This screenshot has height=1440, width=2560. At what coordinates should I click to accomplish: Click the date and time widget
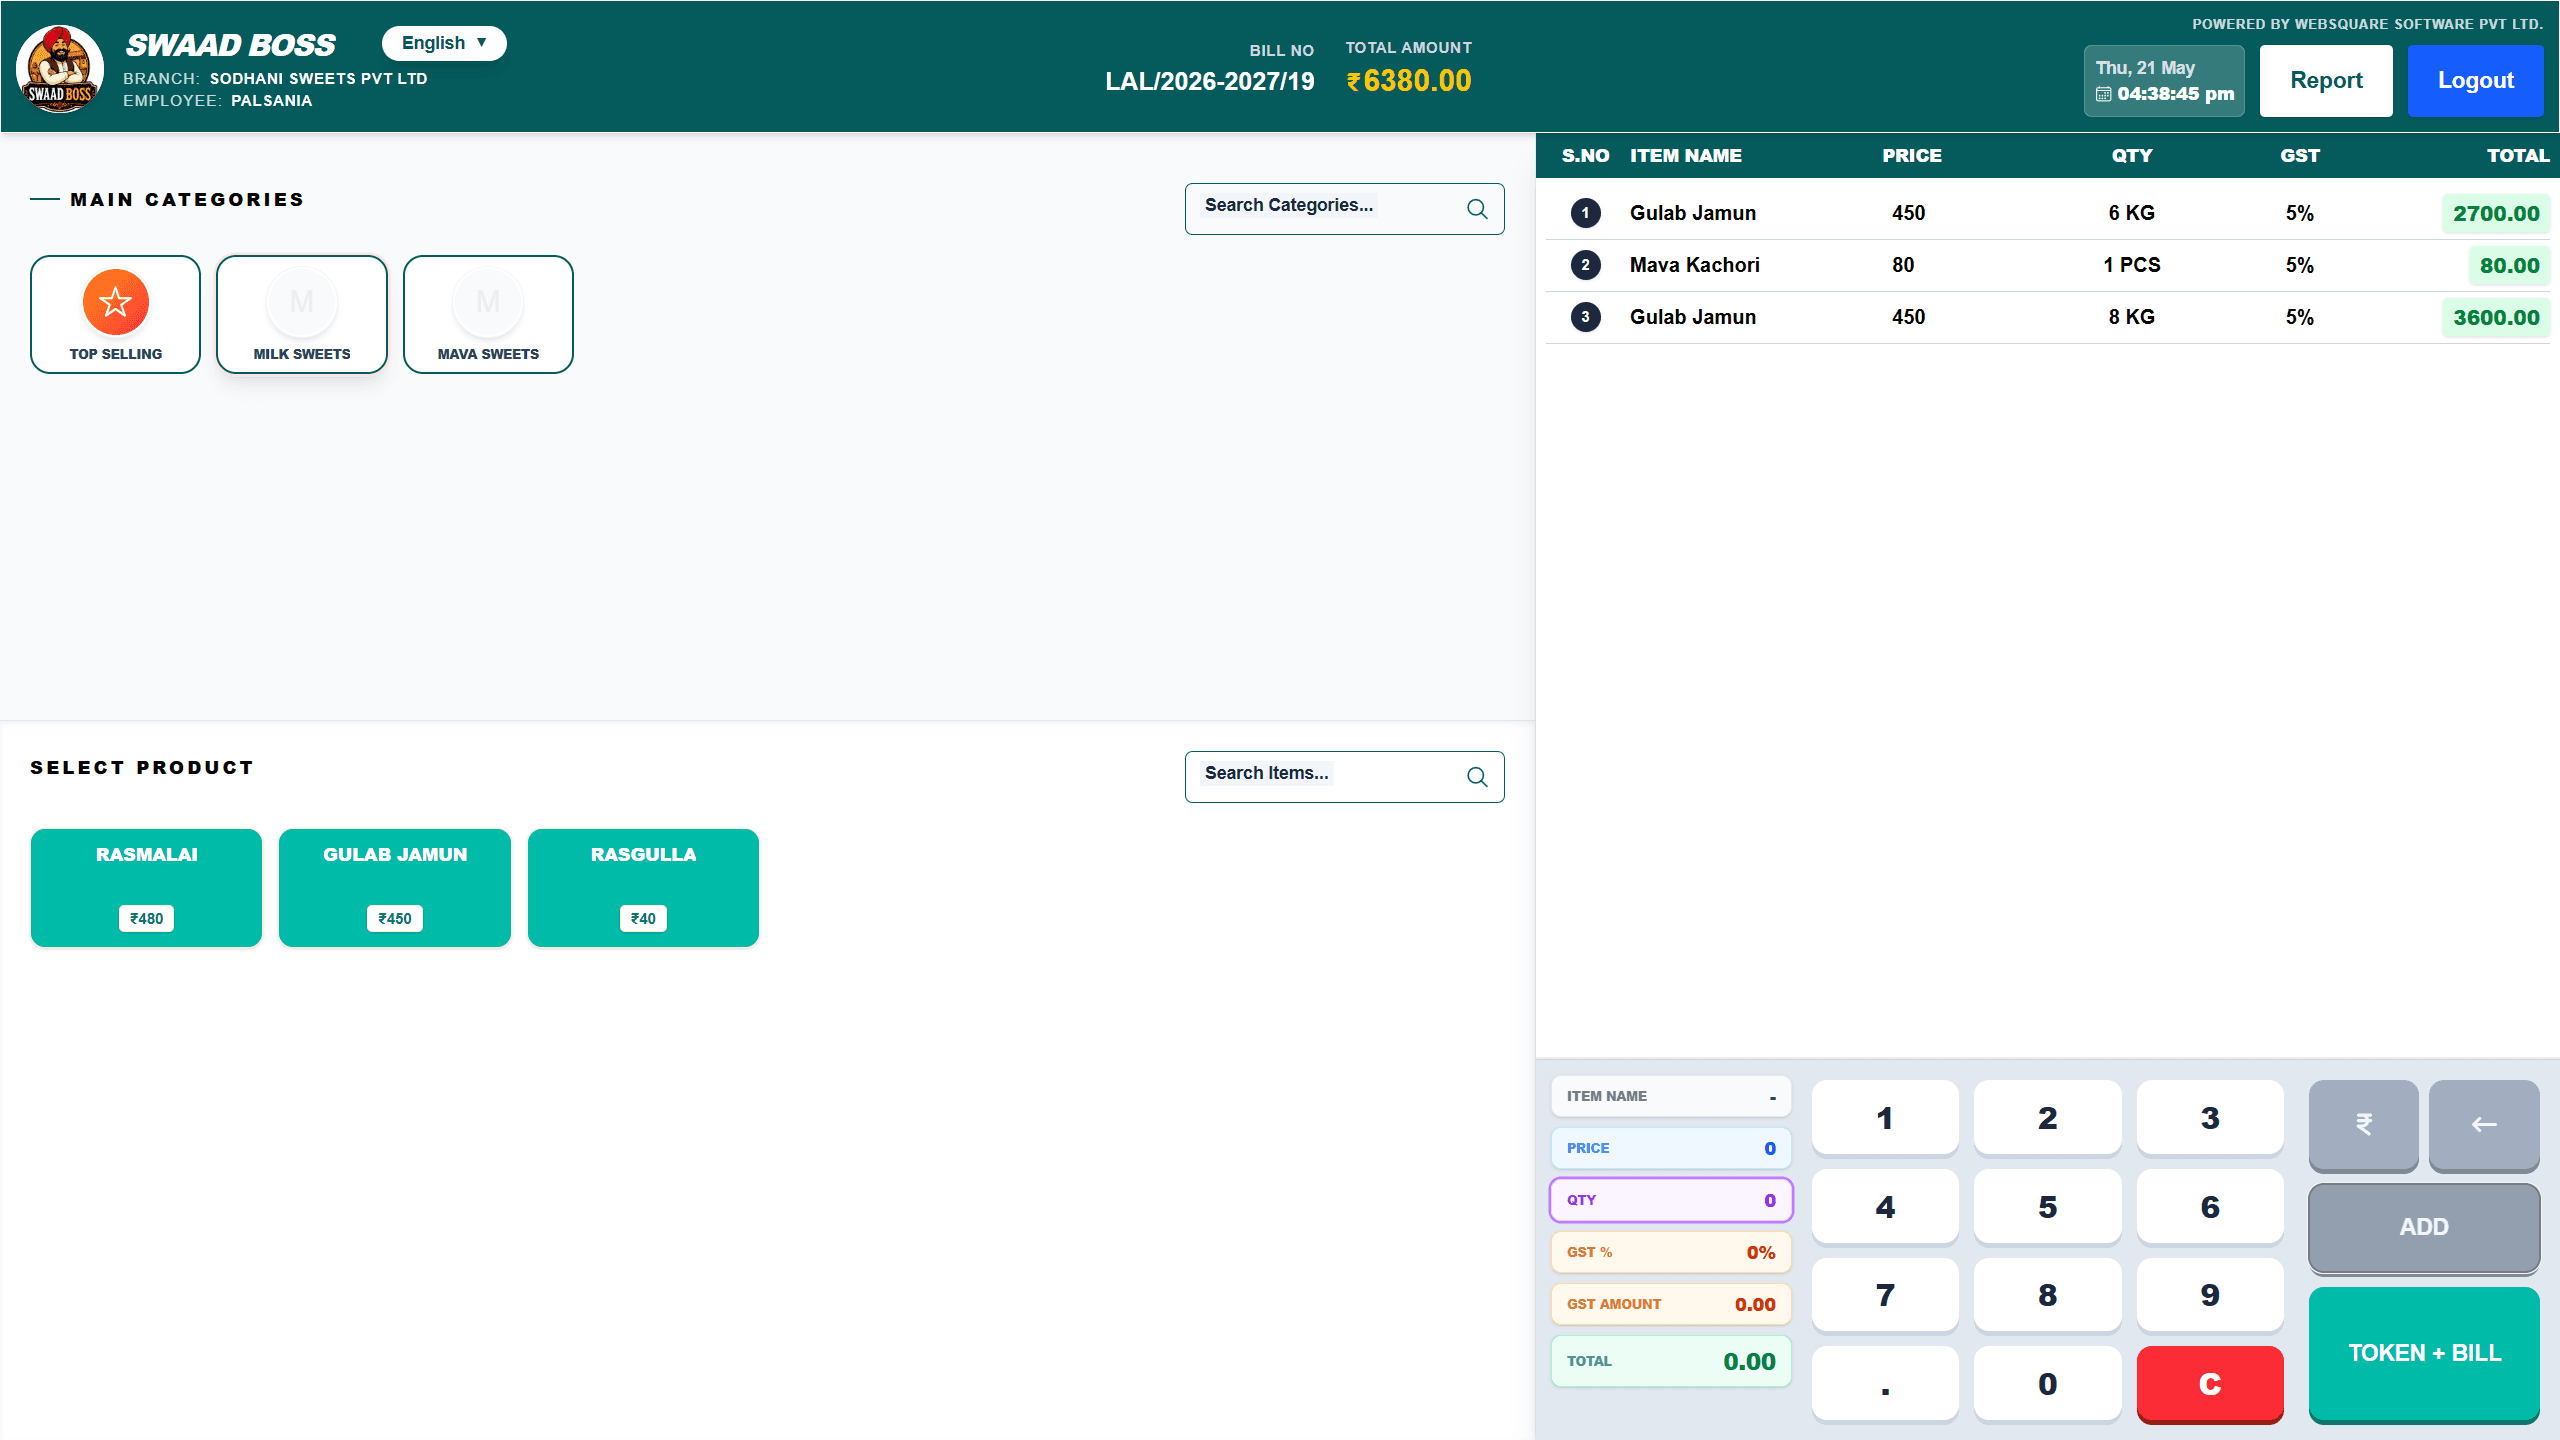(x=2164, y=81)
